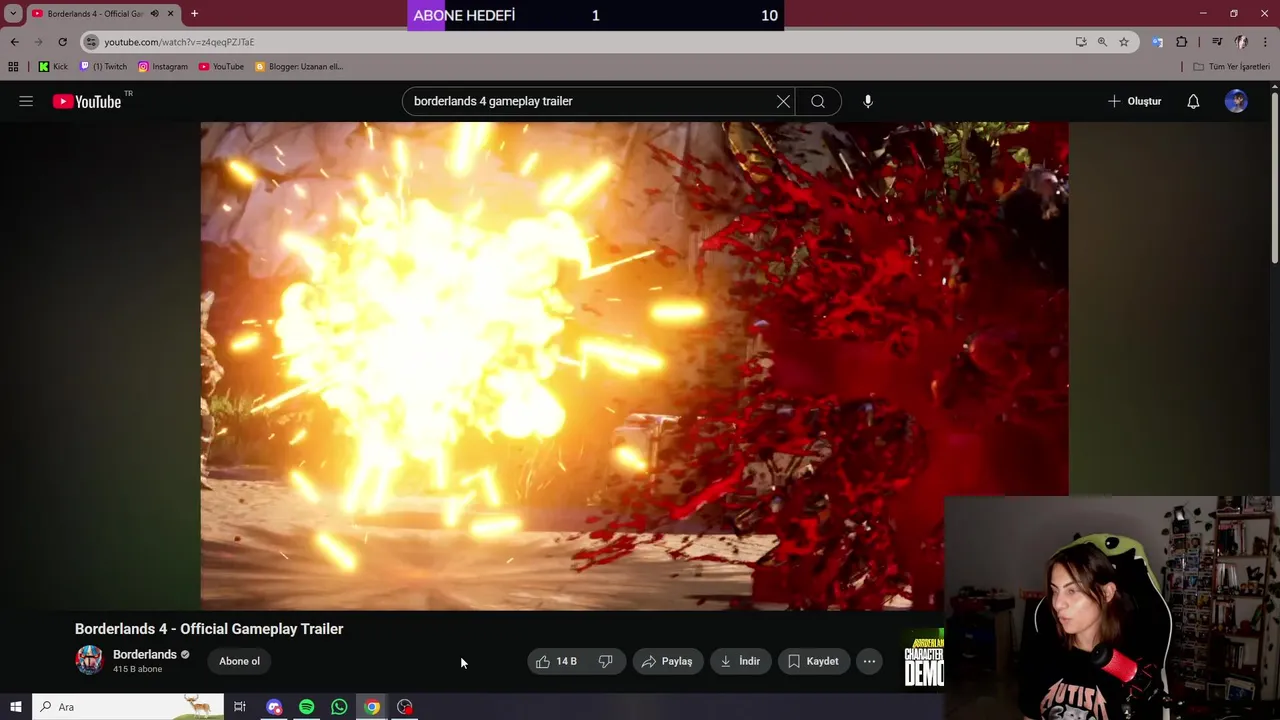Open the Instagram bookmark

[x=163, y=67]
